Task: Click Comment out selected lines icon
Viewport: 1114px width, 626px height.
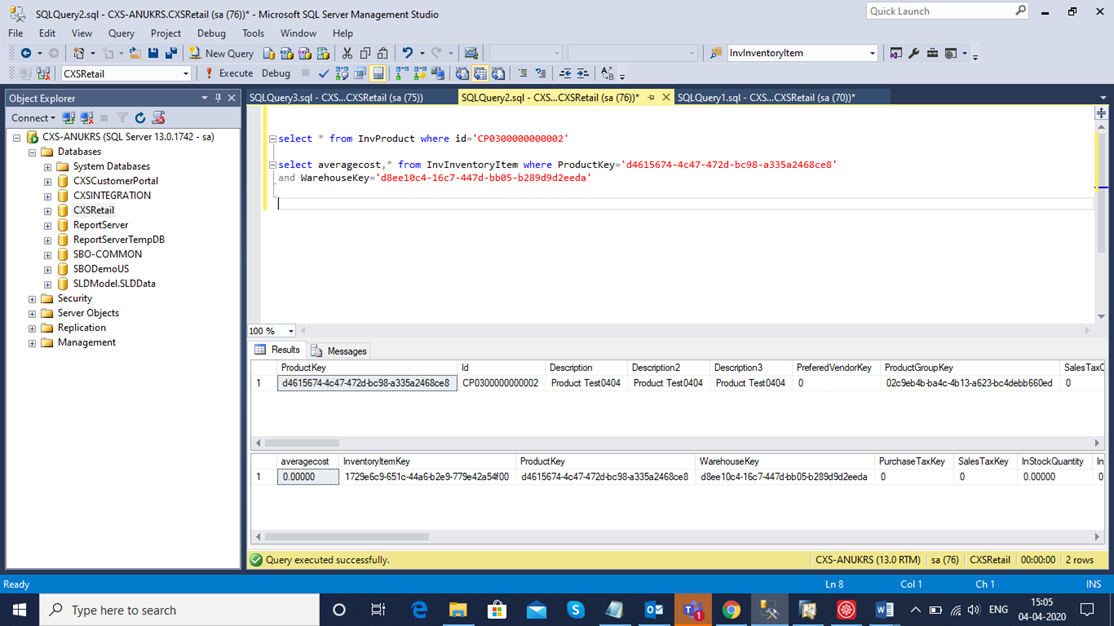Action: (x=523, y=74)
